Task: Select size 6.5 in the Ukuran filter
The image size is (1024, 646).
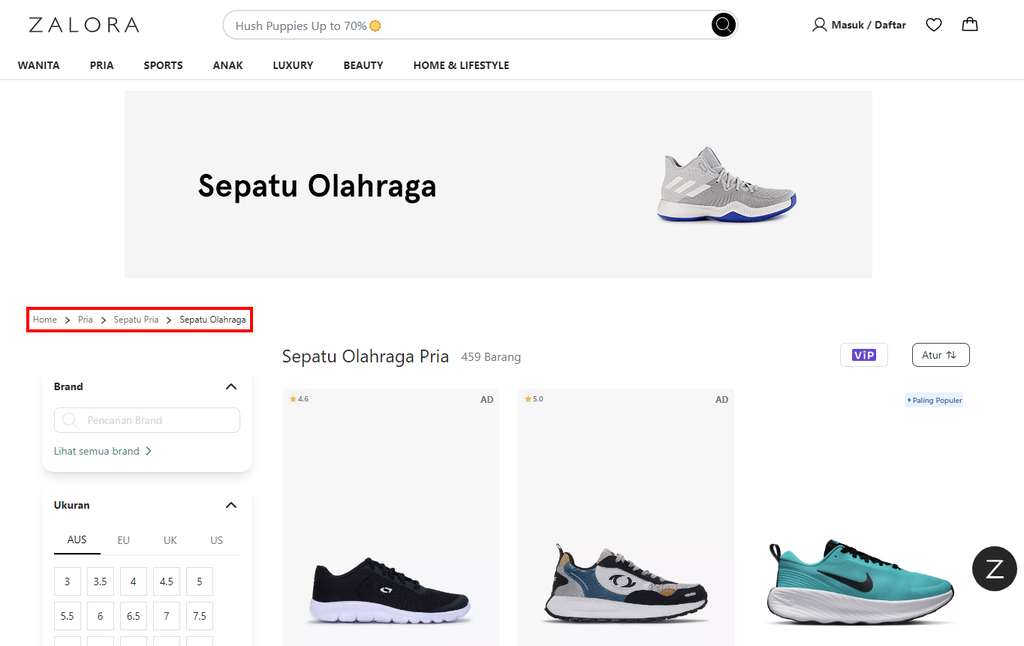Action: point(133,616)
